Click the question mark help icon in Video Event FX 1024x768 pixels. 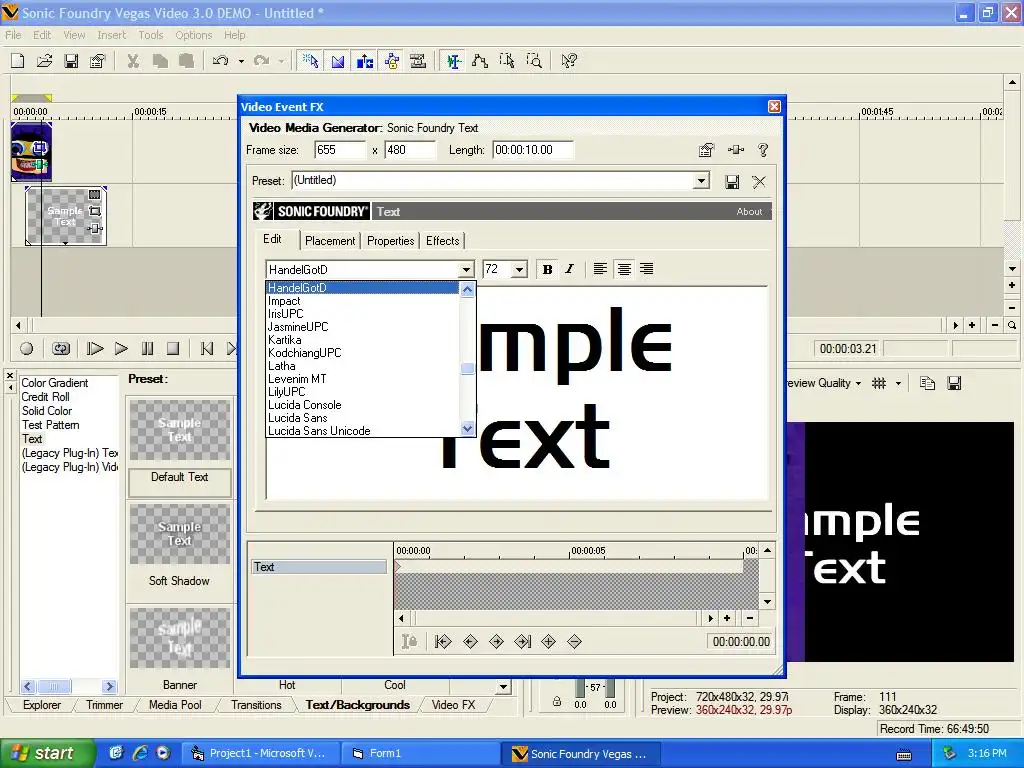tap(763, 150)
